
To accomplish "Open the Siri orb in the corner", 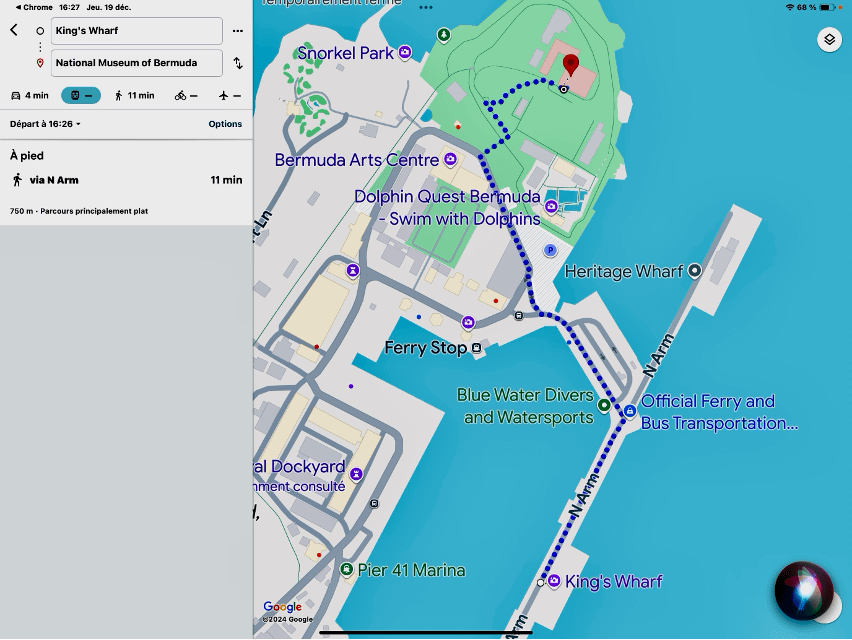I will click(804, 591).
